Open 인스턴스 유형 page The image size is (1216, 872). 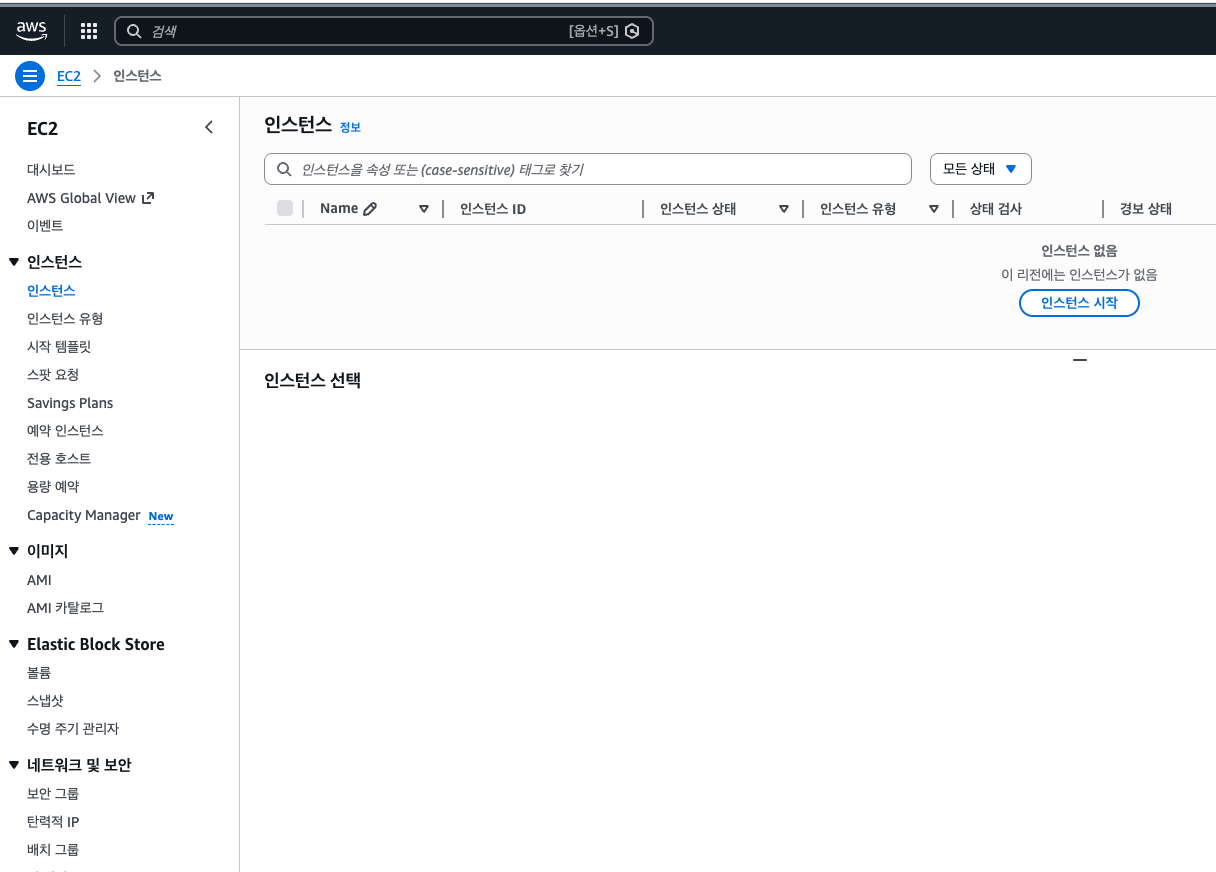[65, 319]
